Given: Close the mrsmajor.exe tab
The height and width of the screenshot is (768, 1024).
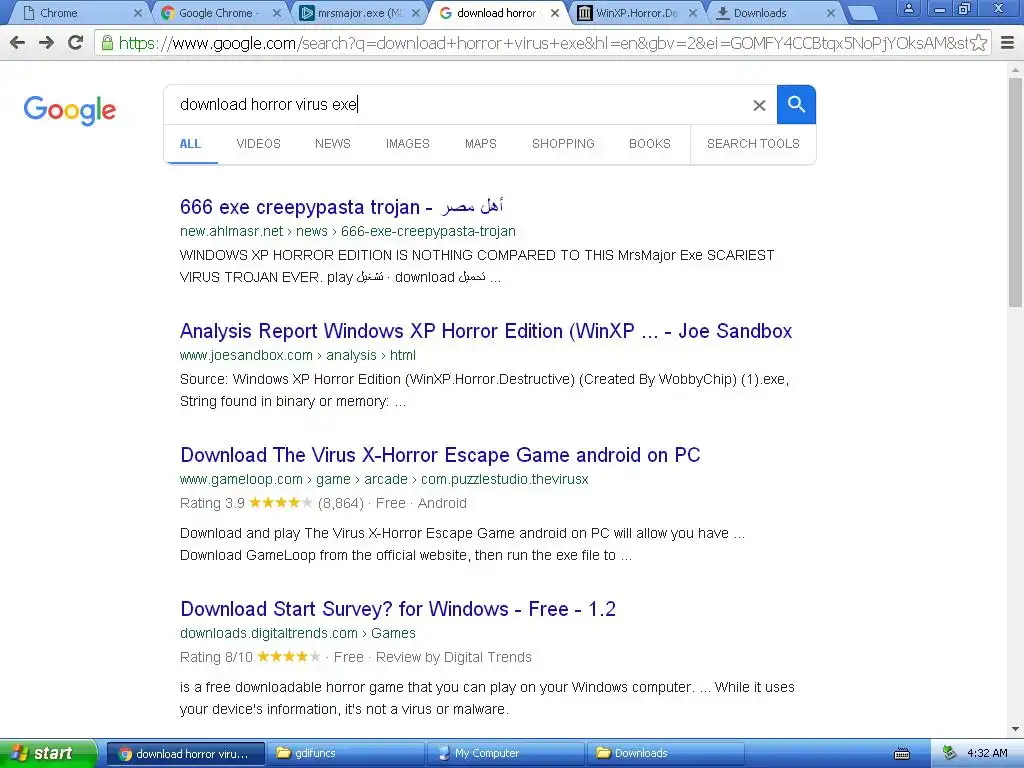Looking at the screenshot, I should (x=416, y=13).
